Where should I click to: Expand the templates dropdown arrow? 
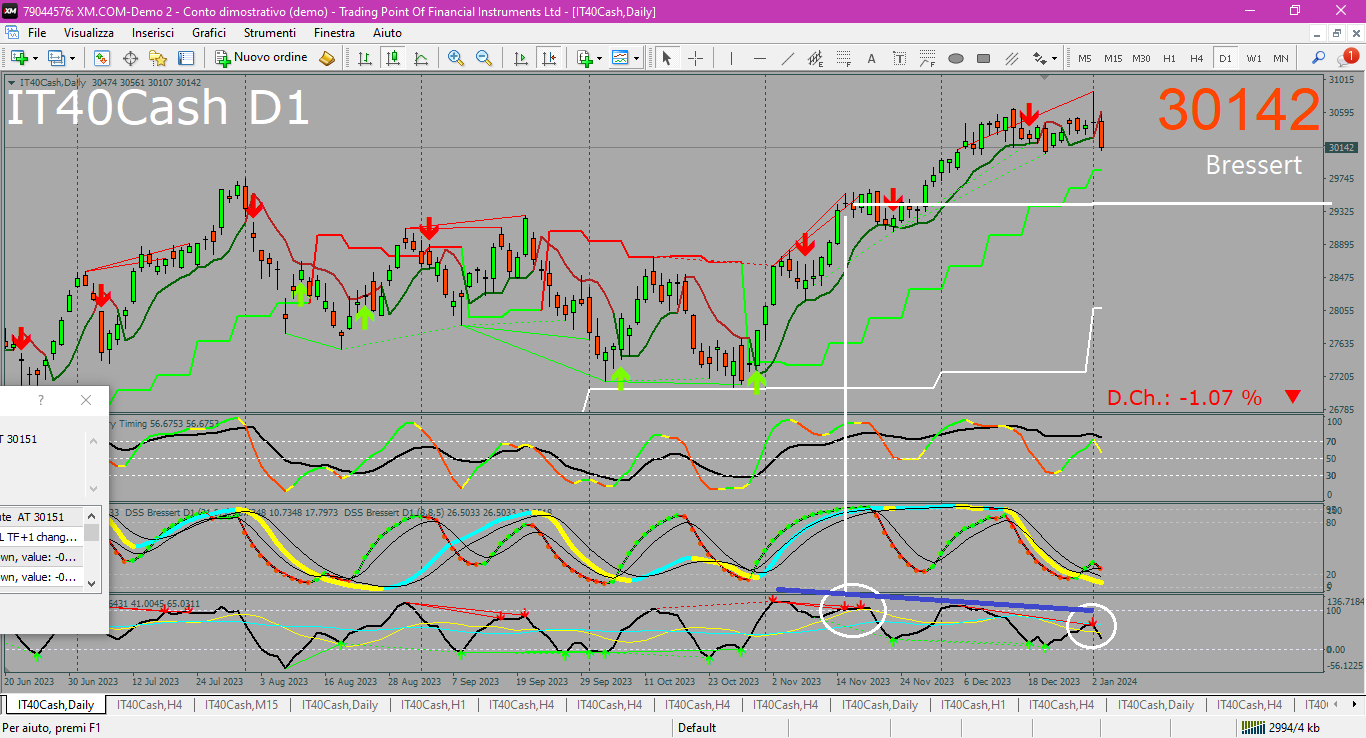point(636,58)
